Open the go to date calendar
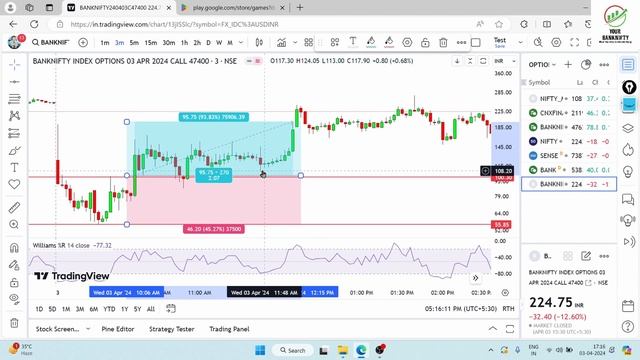The image size is (640, 360). tap(171, 309)
